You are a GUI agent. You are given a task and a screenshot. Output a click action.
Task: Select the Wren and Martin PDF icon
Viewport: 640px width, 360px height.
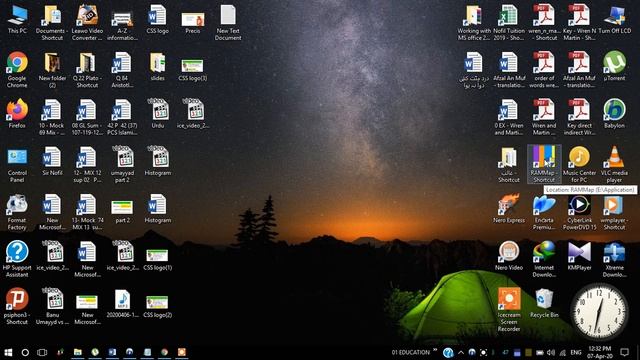point(544,117)
